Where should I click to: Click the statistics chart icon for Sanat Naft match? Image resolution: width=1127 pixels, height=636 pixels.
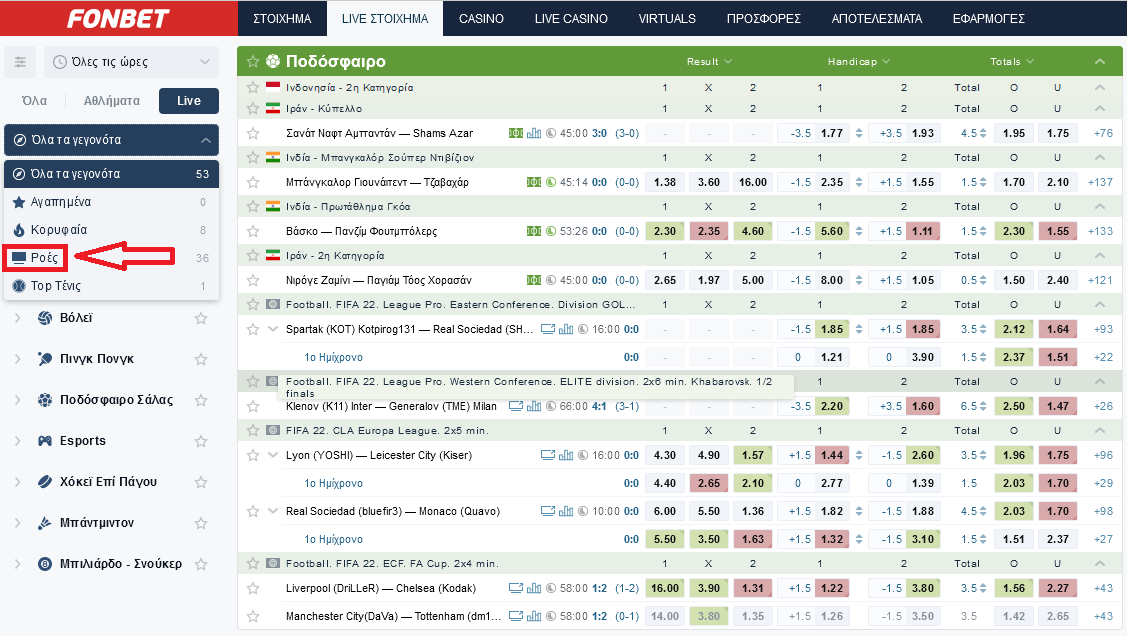click(x=533, y=133)
